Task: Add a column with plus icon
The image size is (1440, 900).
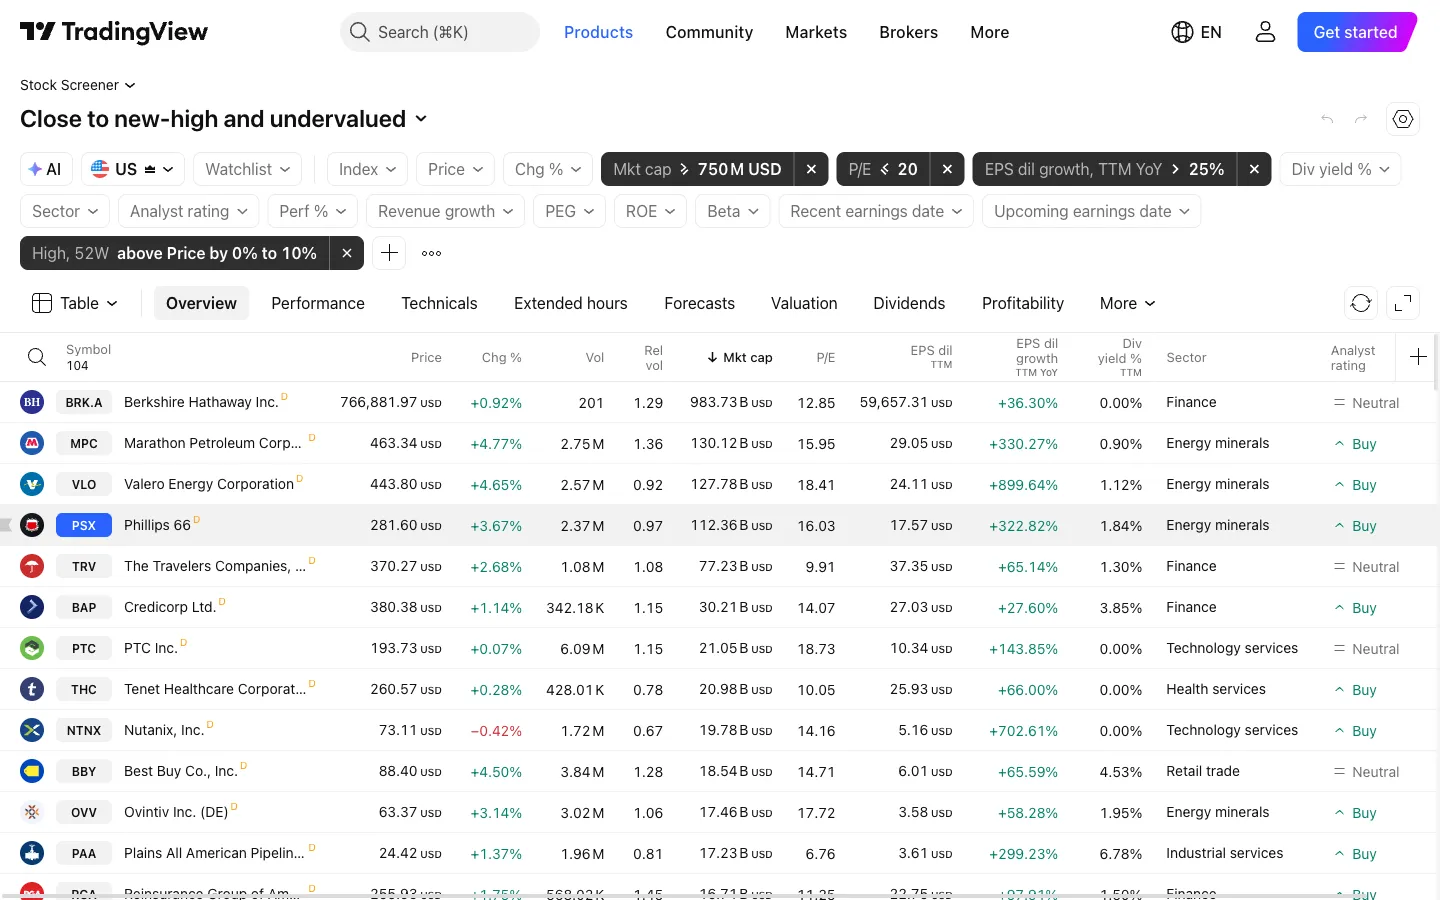Action: [1418, 357]
